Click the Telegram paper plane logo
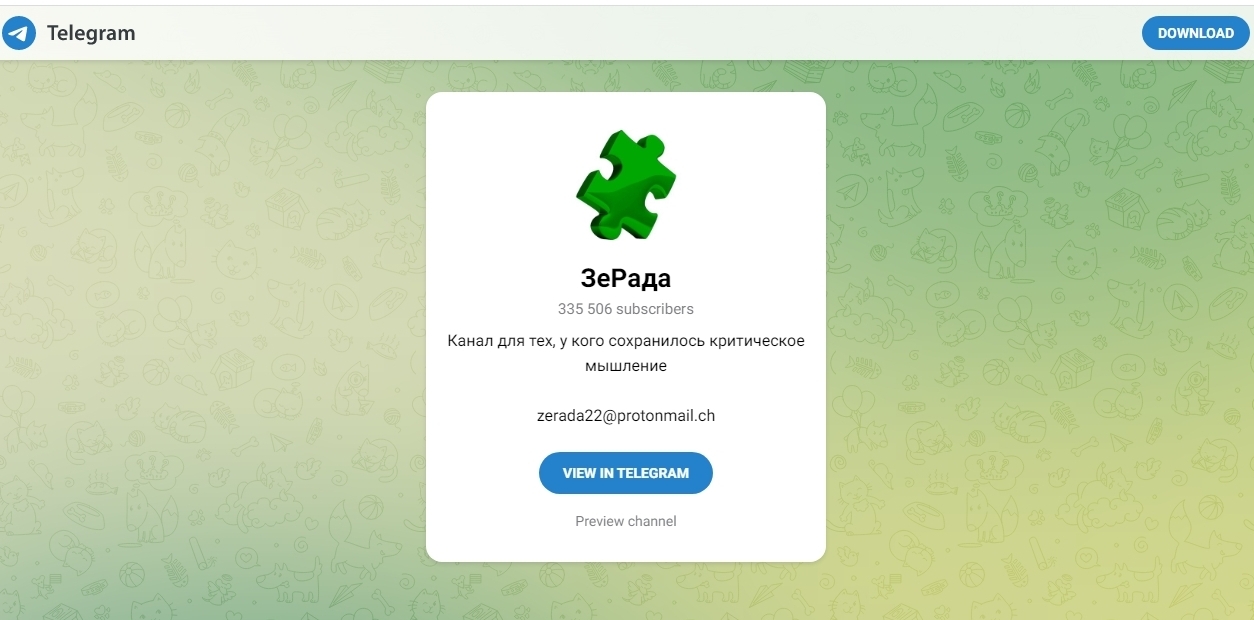This screenshot has width=1254, height=620. pyautogui.click(x=19, y=33)
